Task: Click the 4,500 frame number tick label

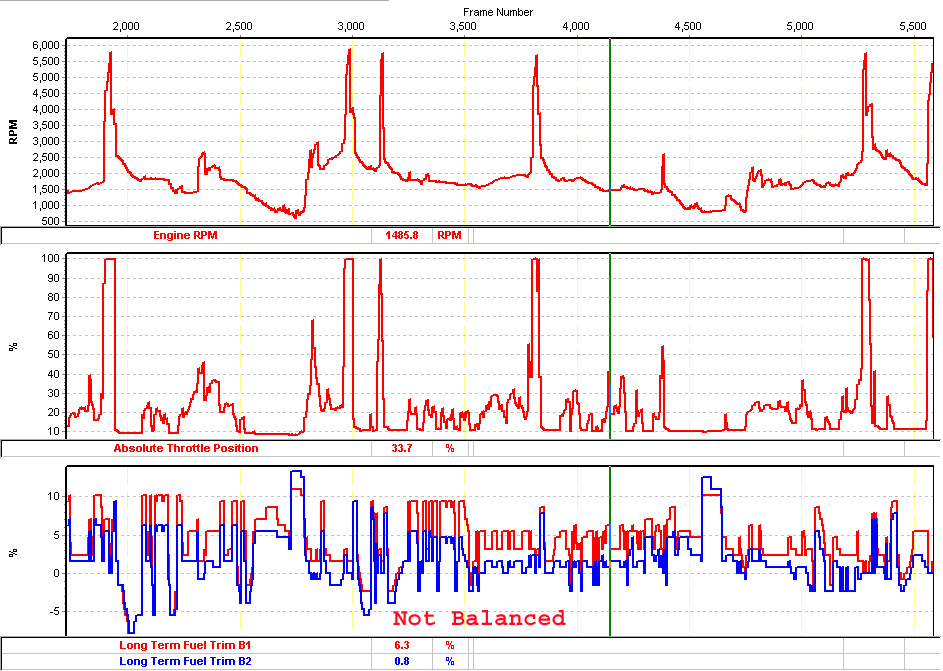Action: coord(688,26)
